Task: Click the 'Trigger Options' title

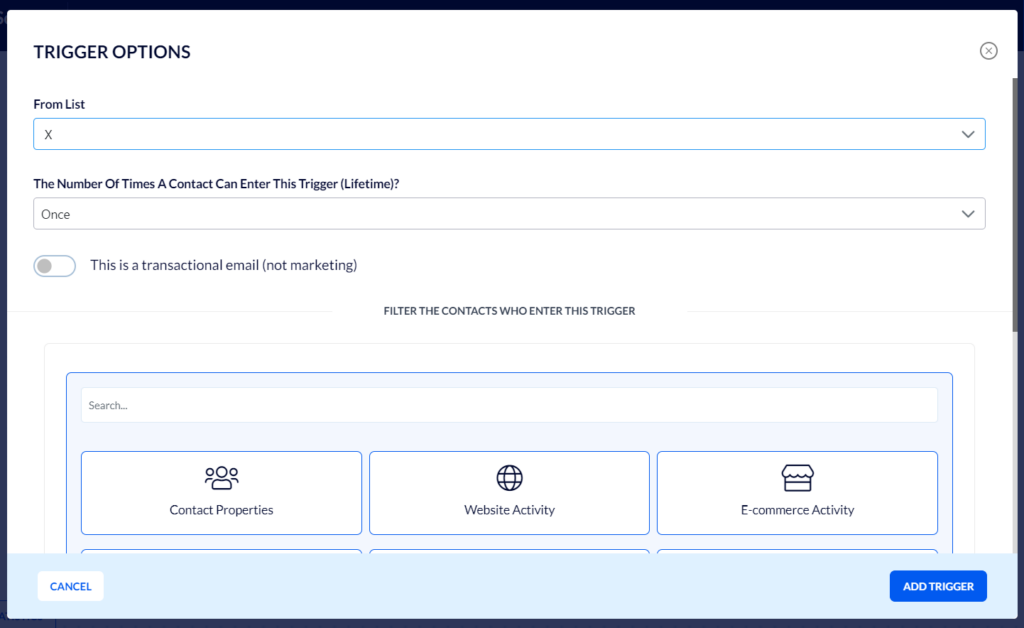Action: point(112,52)
